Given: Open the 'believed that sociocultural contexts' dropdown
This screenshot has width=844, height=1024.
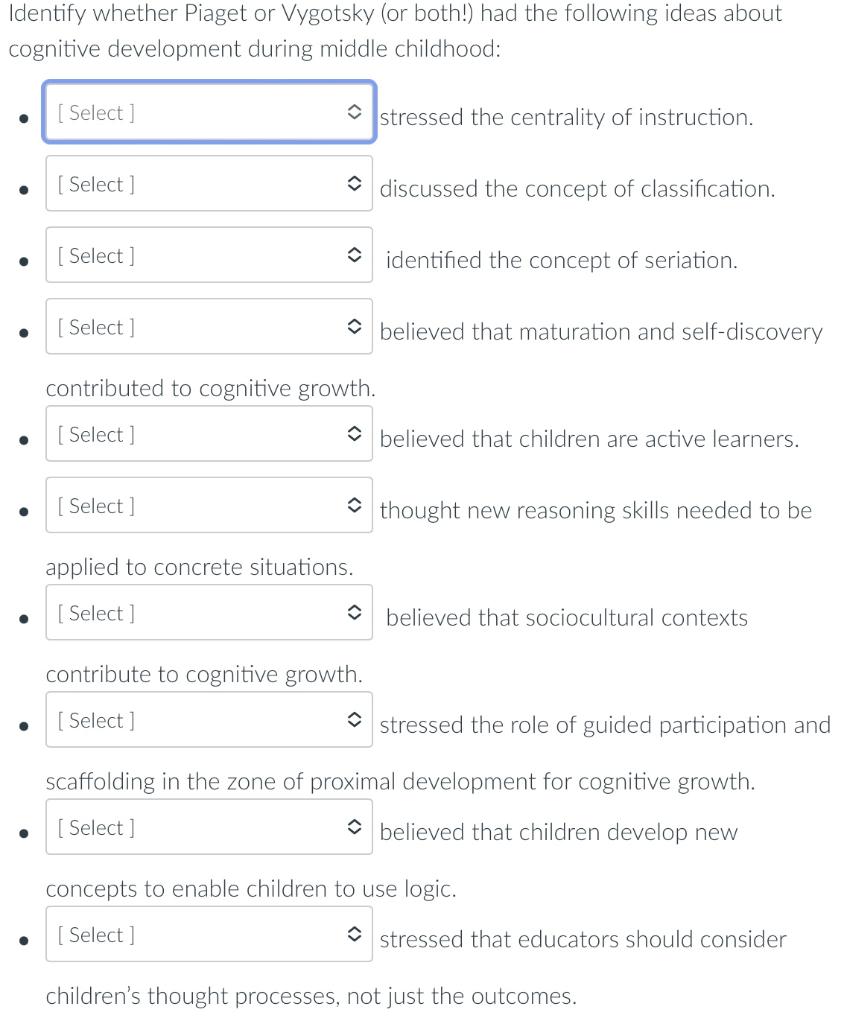Looking at the screenshot, I should [208, 613].
